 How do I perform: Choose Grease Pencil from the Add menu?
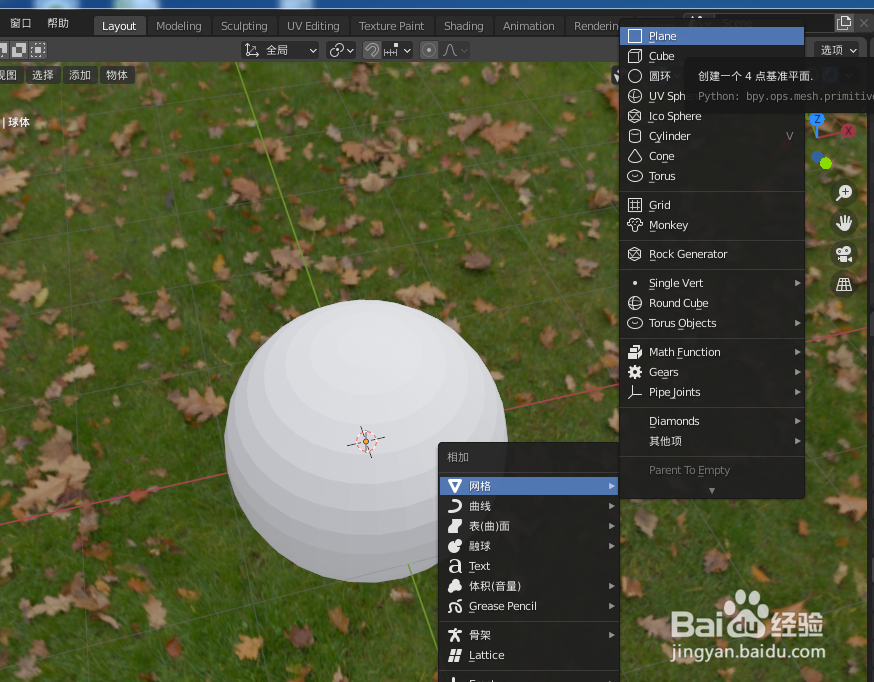click(x=500, y=606)
